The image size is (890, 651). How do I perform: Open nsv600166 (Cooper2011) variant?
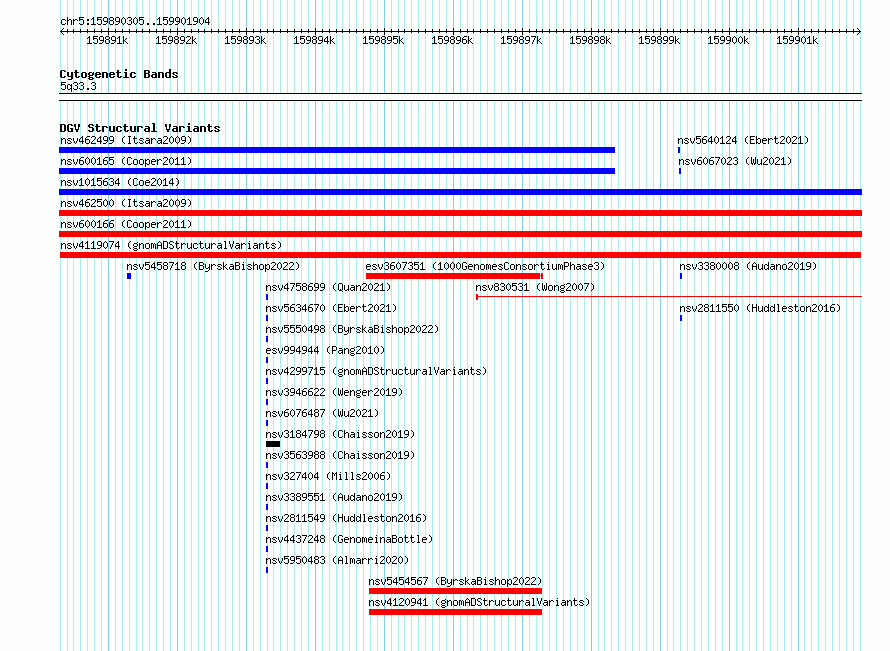click(x=126, y=224)
